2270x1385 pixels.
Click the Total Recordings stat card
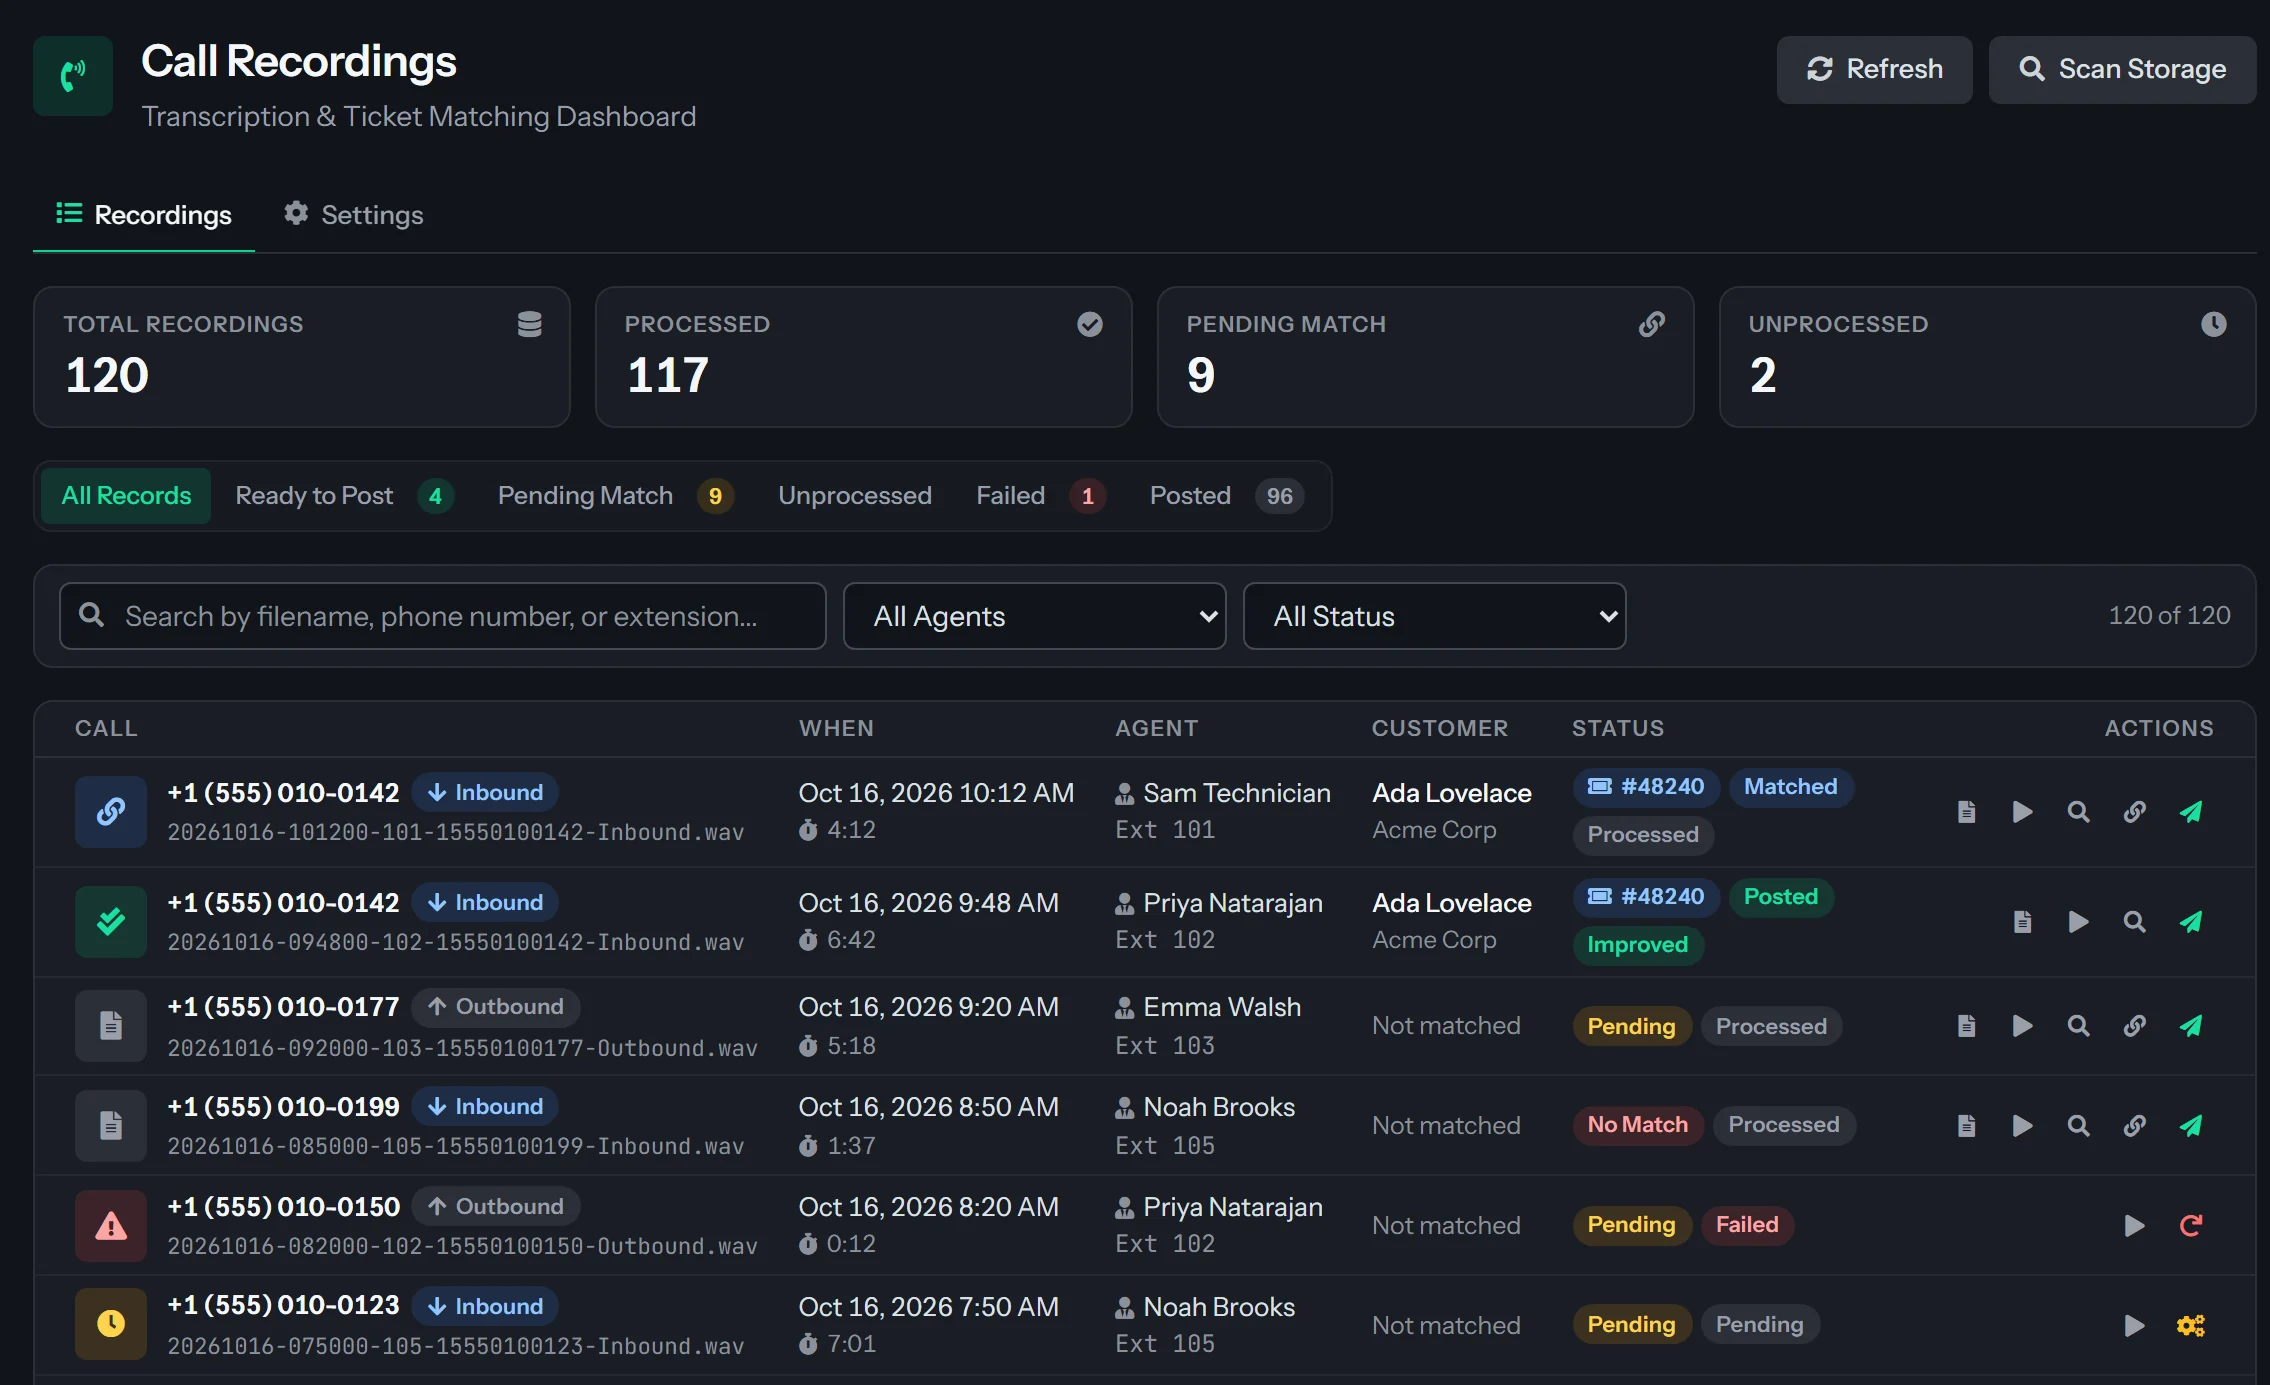point(302,357)
